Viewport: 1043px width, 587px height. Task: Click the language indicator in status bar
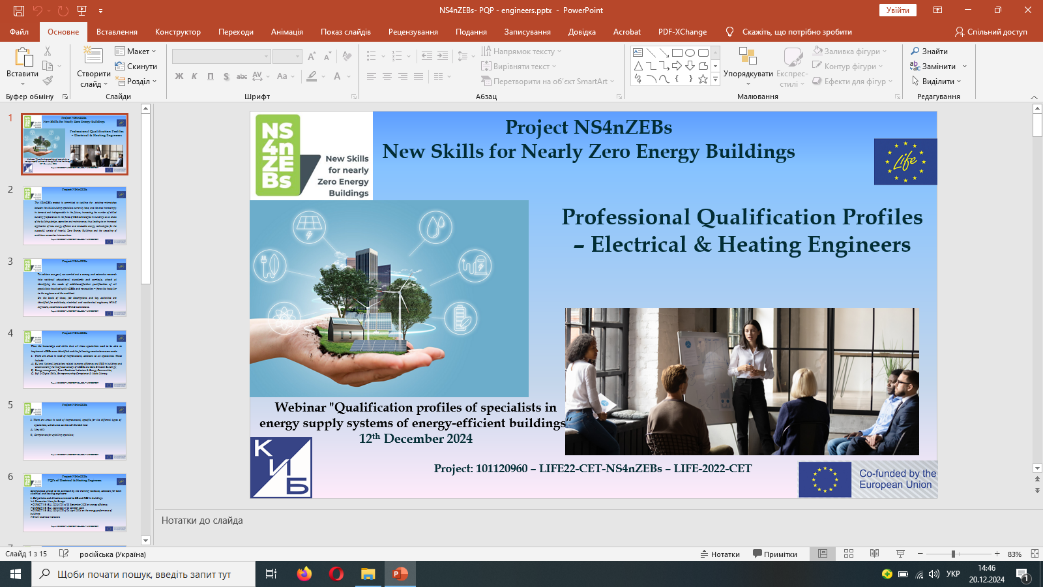pos(112,554)
